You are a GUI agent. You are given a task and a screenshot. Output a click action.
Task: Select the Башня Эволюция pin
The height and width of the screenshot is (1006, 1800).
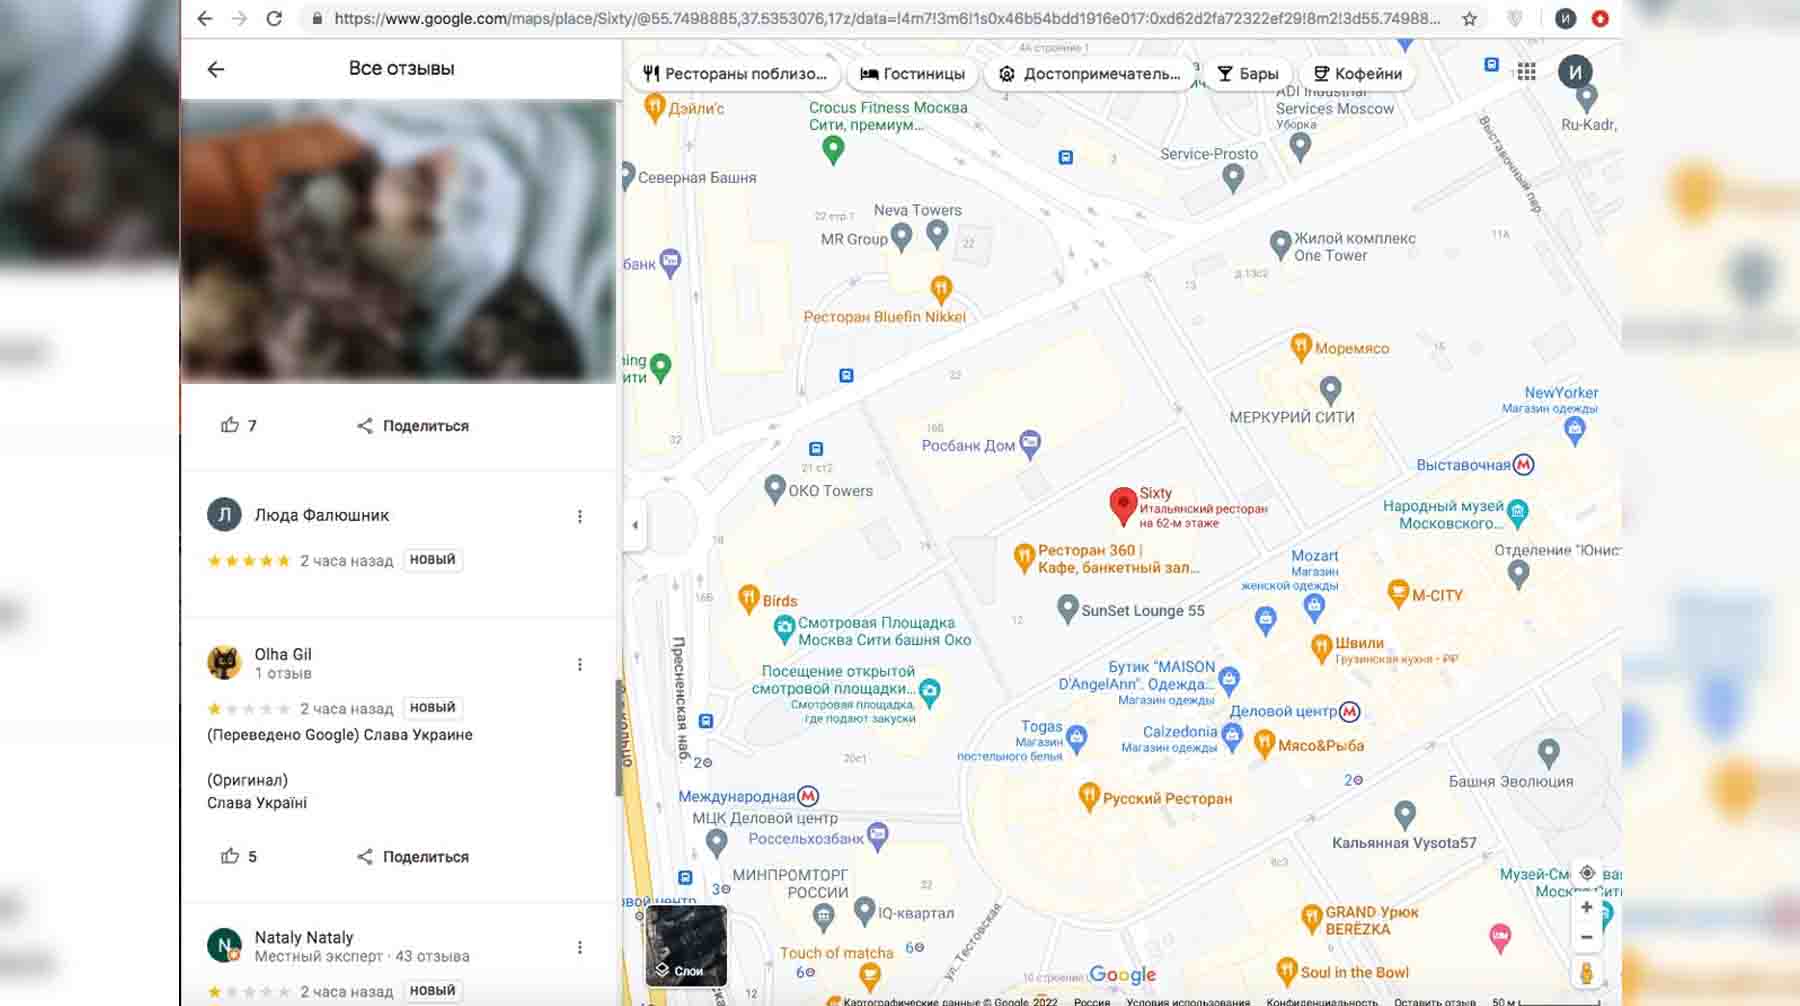point(1548,753)
